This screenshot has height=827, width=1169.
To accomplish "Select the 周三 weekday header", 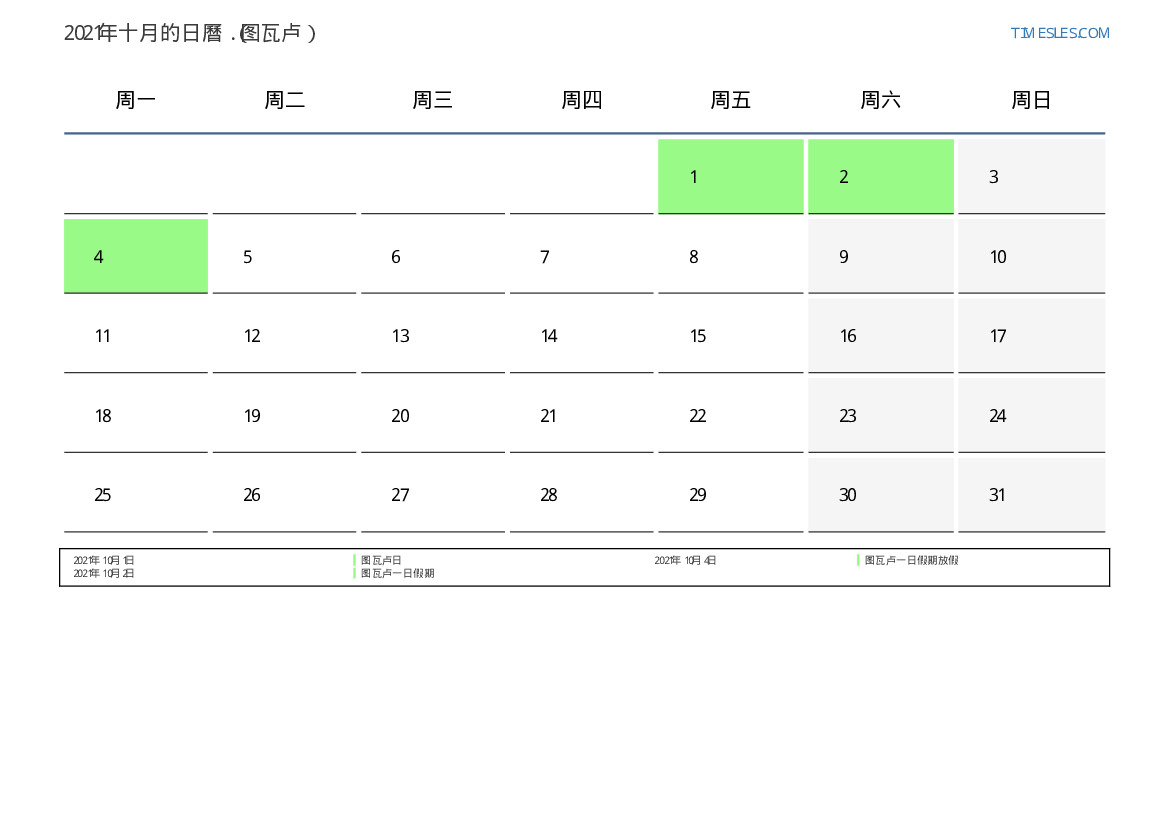I will 433,100.
